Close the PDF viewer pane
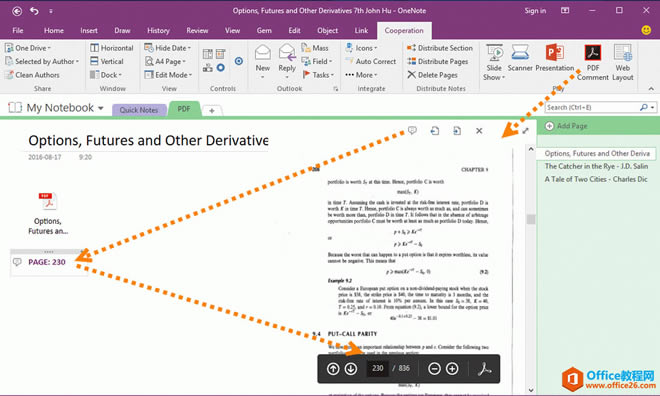This screenshot has width=660, height=396. [479, 131]
